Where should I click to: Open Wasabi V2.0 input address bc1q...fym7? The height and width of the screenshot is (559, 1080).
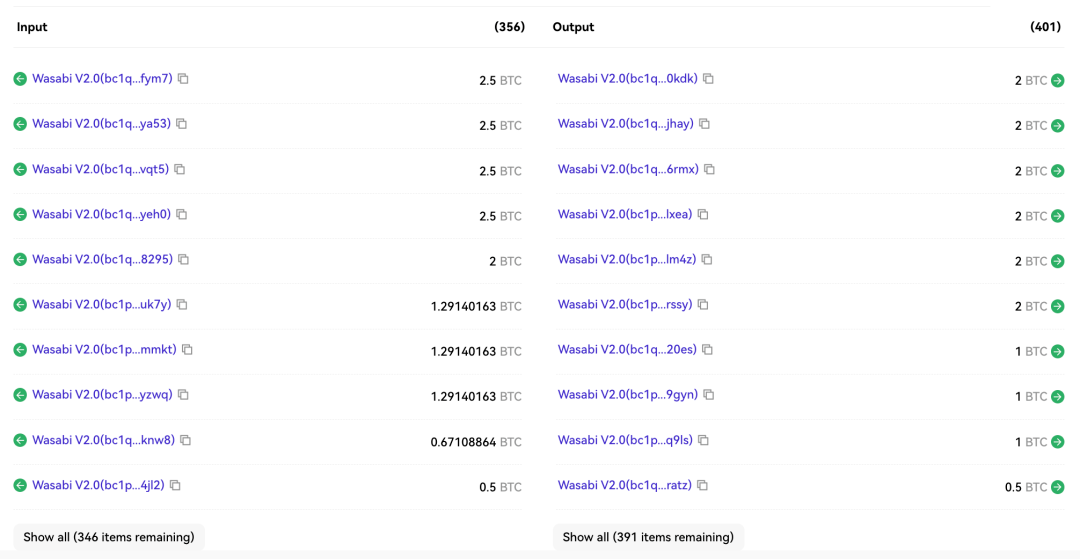tap(103, 78)
